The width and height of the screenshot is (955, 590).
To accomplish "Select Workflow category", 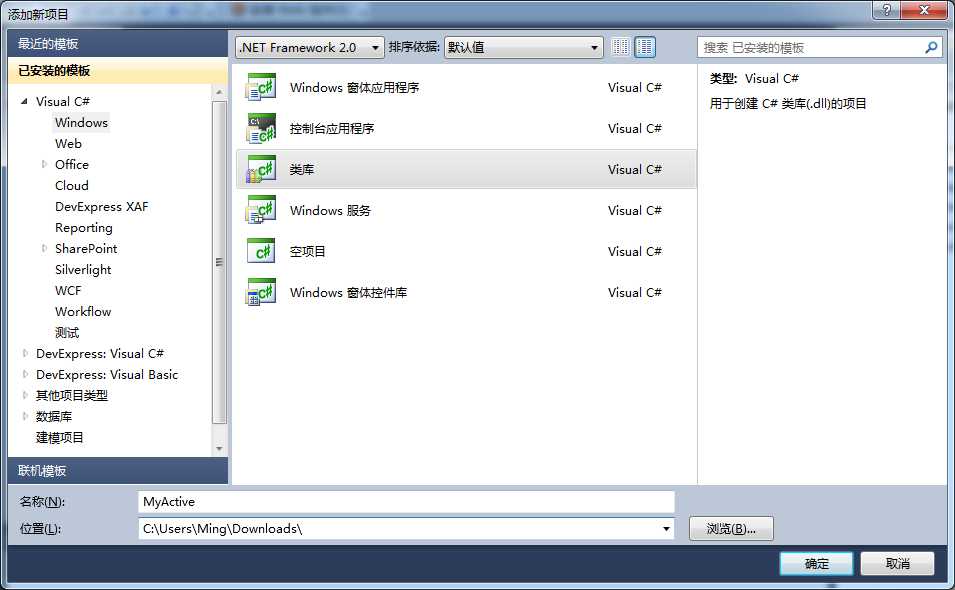I will pyautogui.click(x=83, y=312).
